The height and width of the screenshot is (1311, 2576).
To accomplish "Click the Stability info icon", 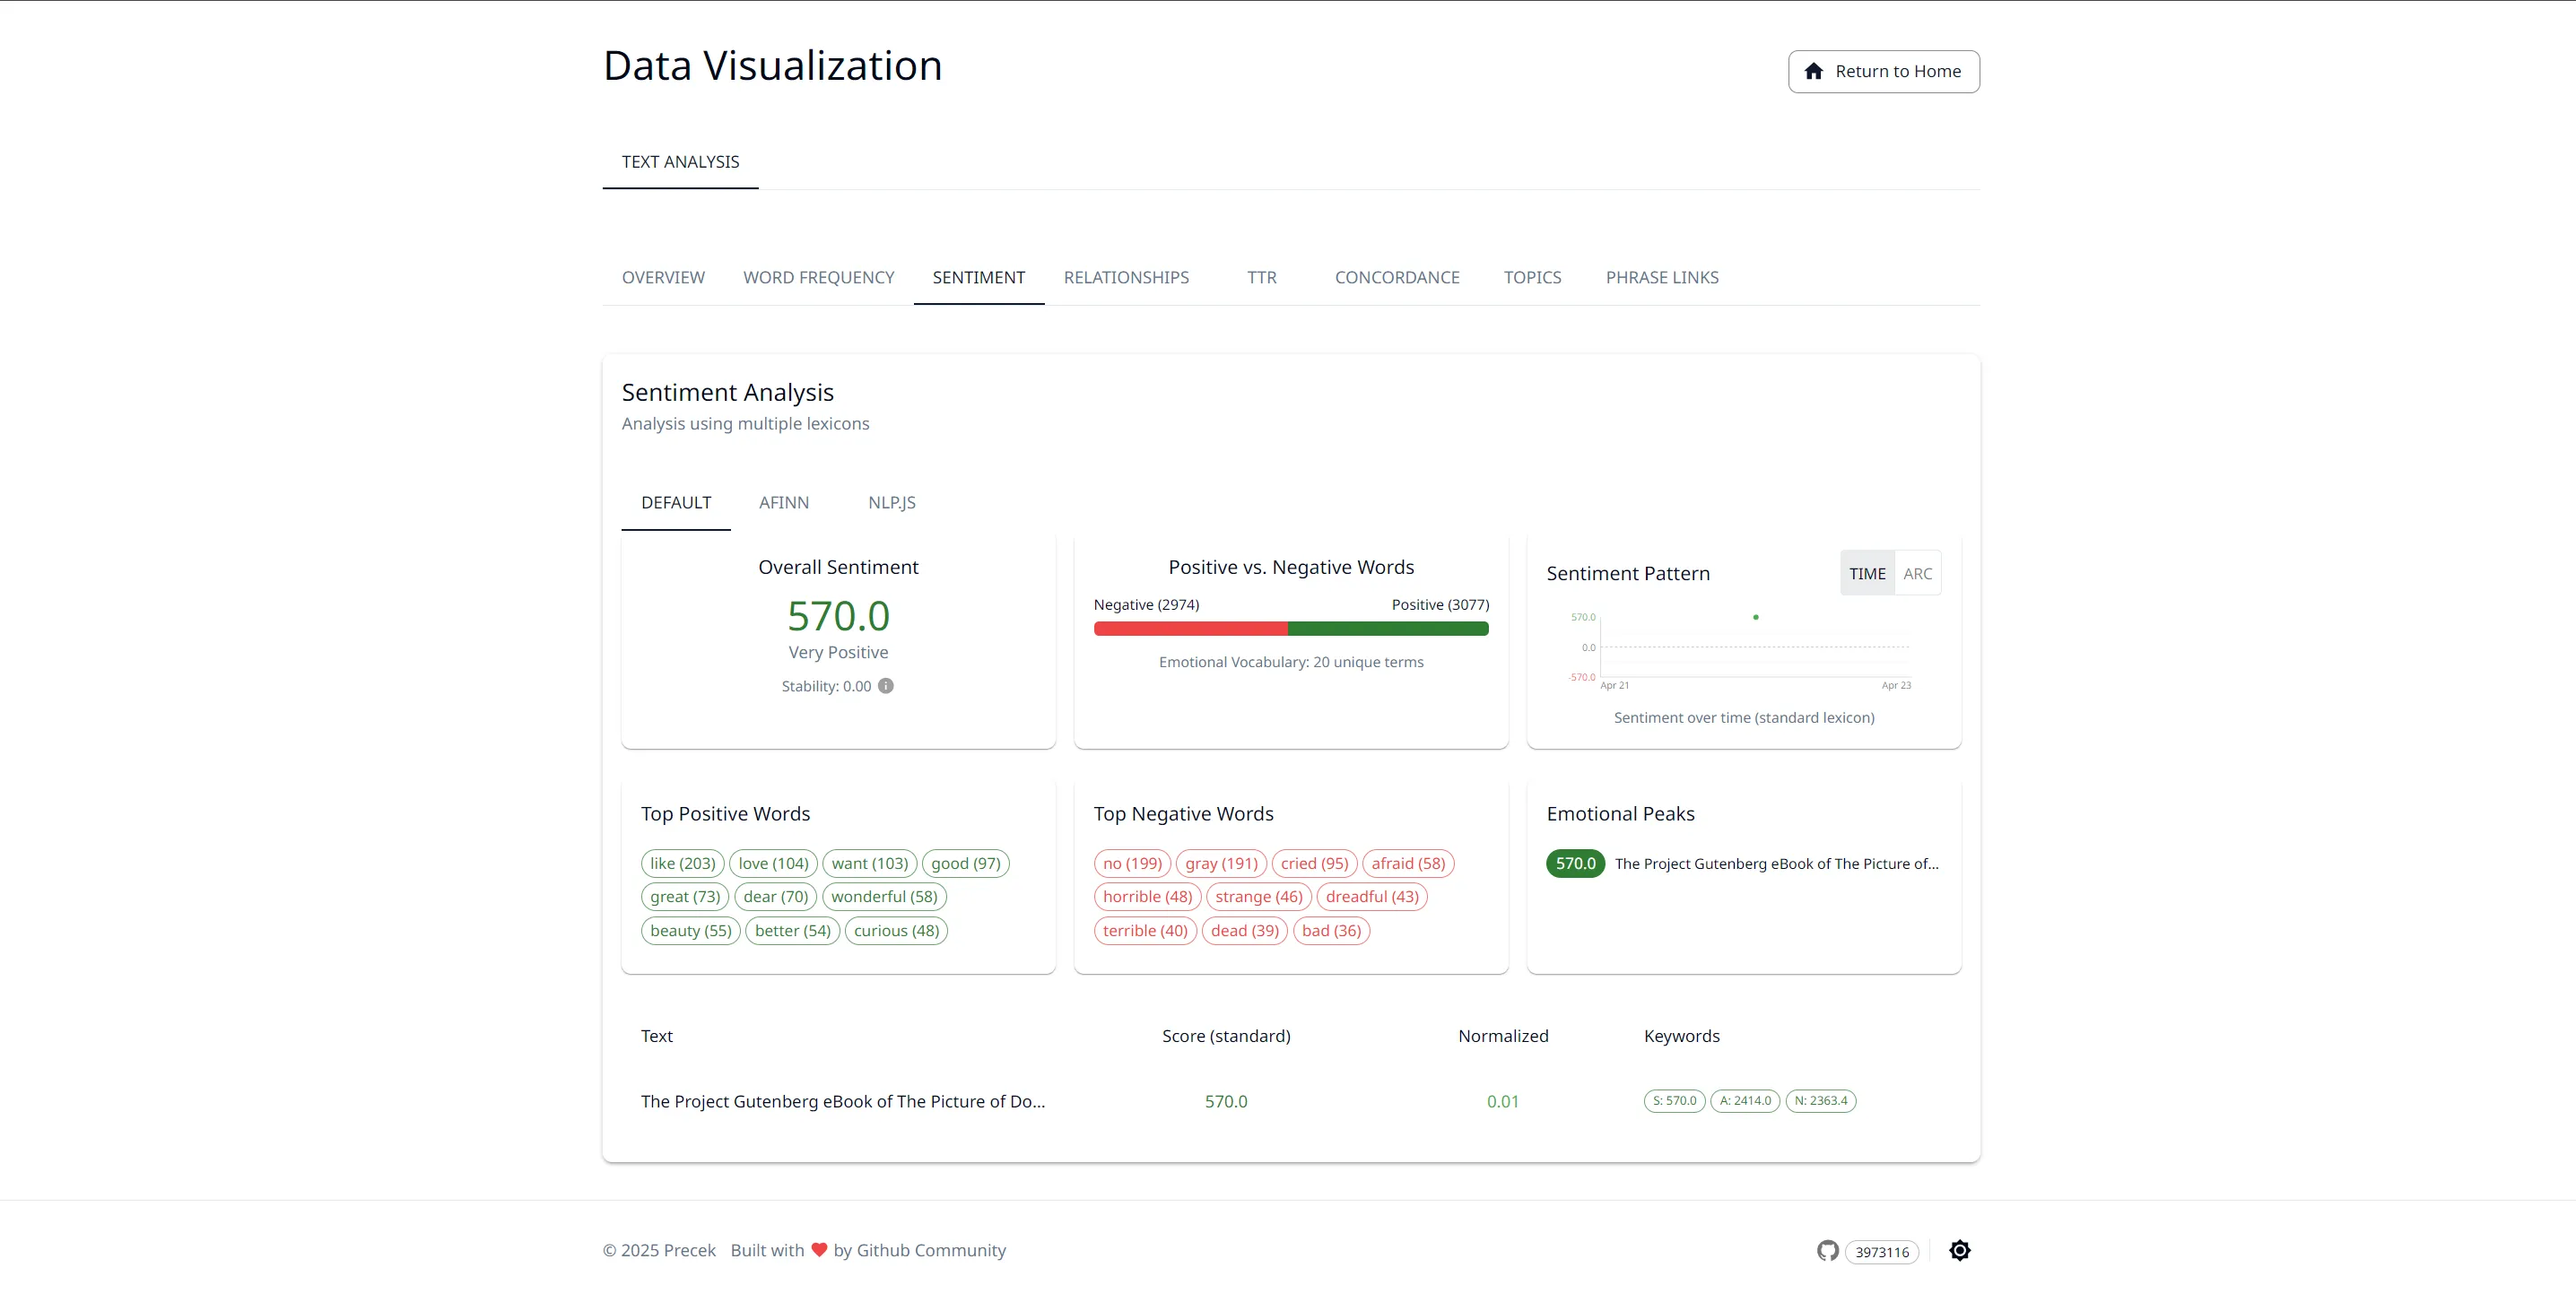I will (886, 686).
